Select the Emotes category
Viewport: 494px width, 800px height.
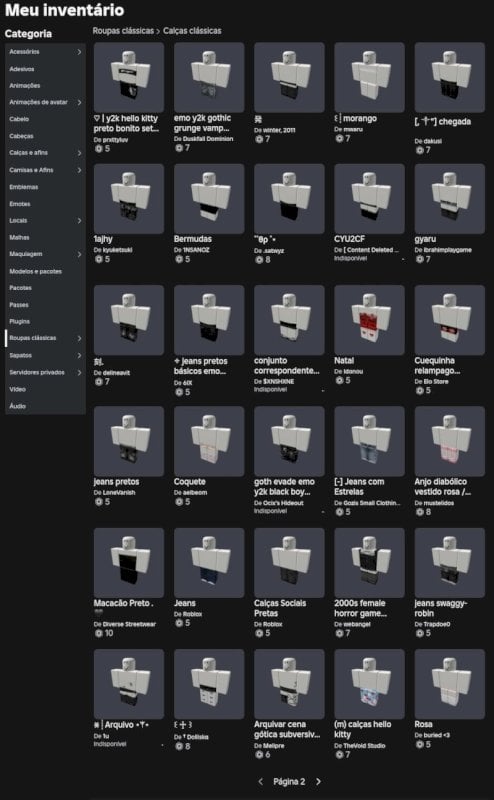[x=45, y=204]
